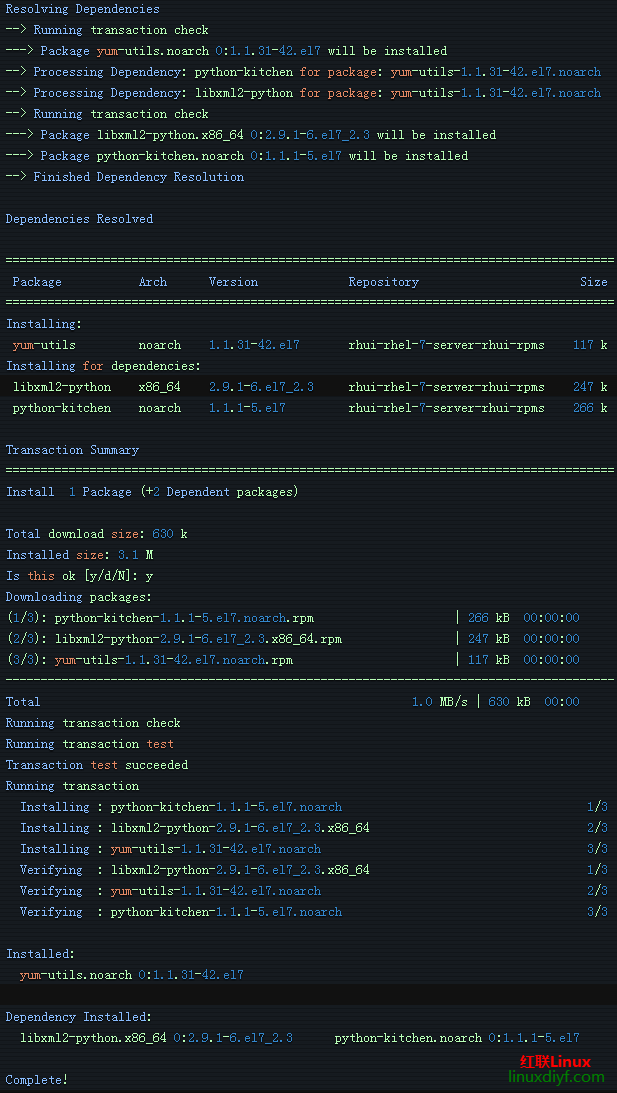Click the "Dependency Installed:" heading
Image resolution: width=617 pixels, height=1093 pixels.
pos(79,1017)
